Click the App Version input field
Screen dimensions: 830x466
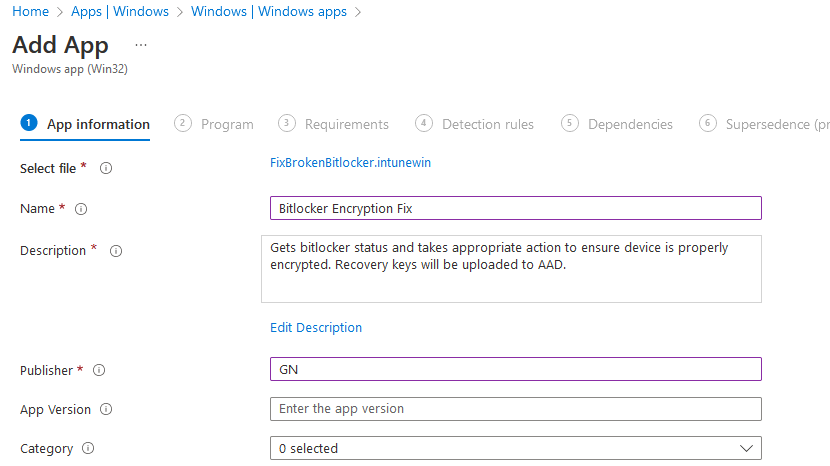[x=515, y=409]
